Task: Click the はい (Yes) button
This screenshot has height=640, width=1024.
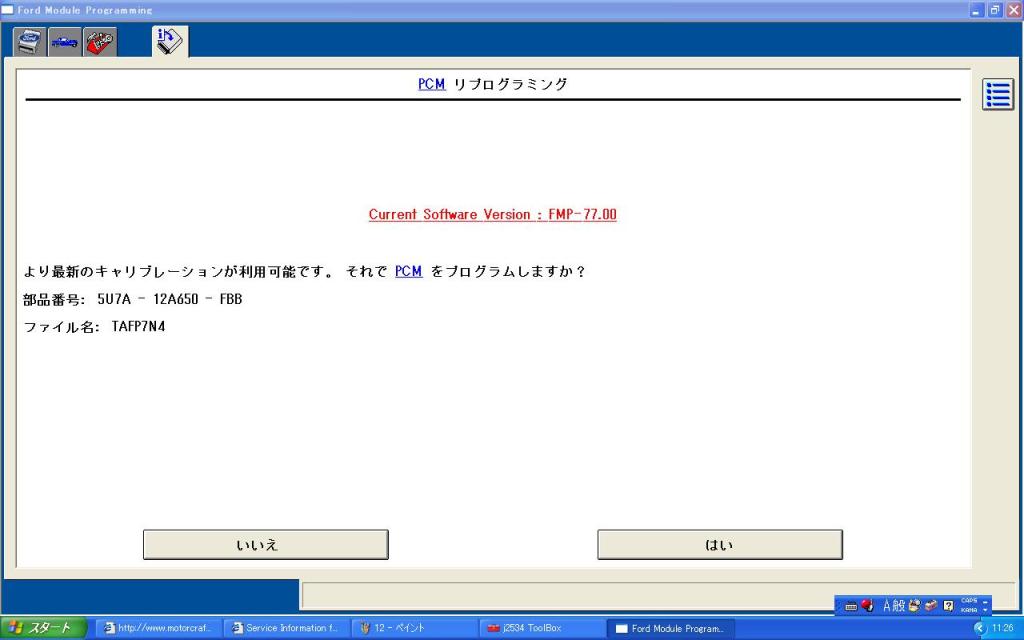Action: [x=720, y=545]
